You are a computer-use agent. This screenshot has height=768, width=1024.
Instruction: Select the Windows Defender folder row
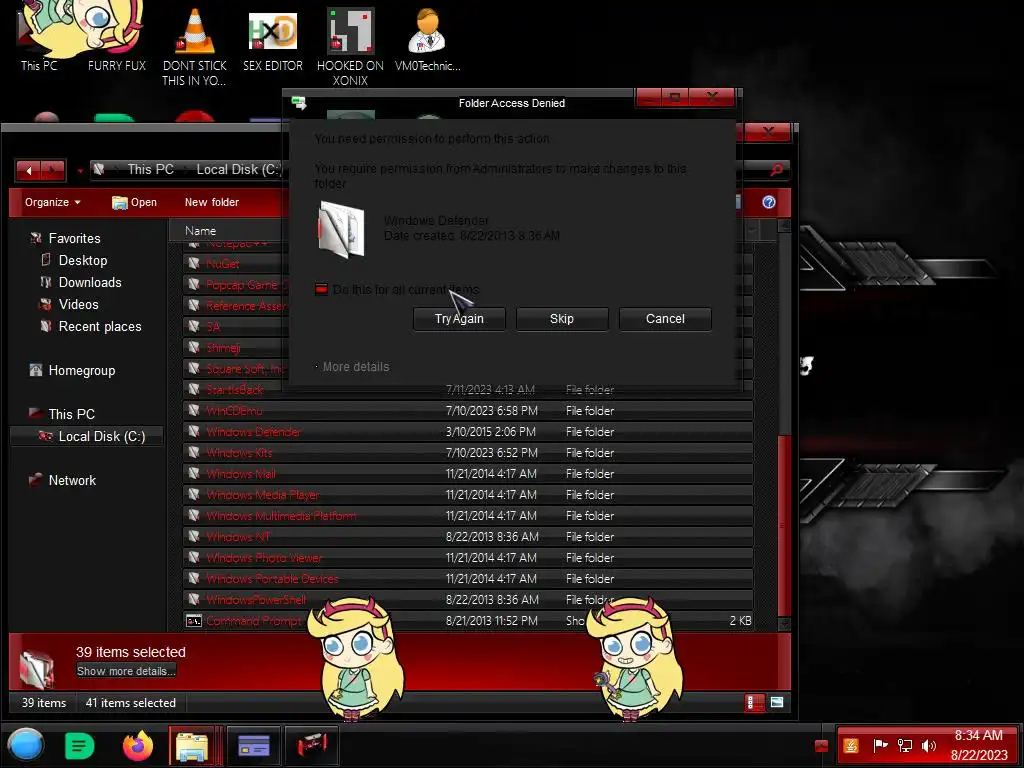coord(468,432)
